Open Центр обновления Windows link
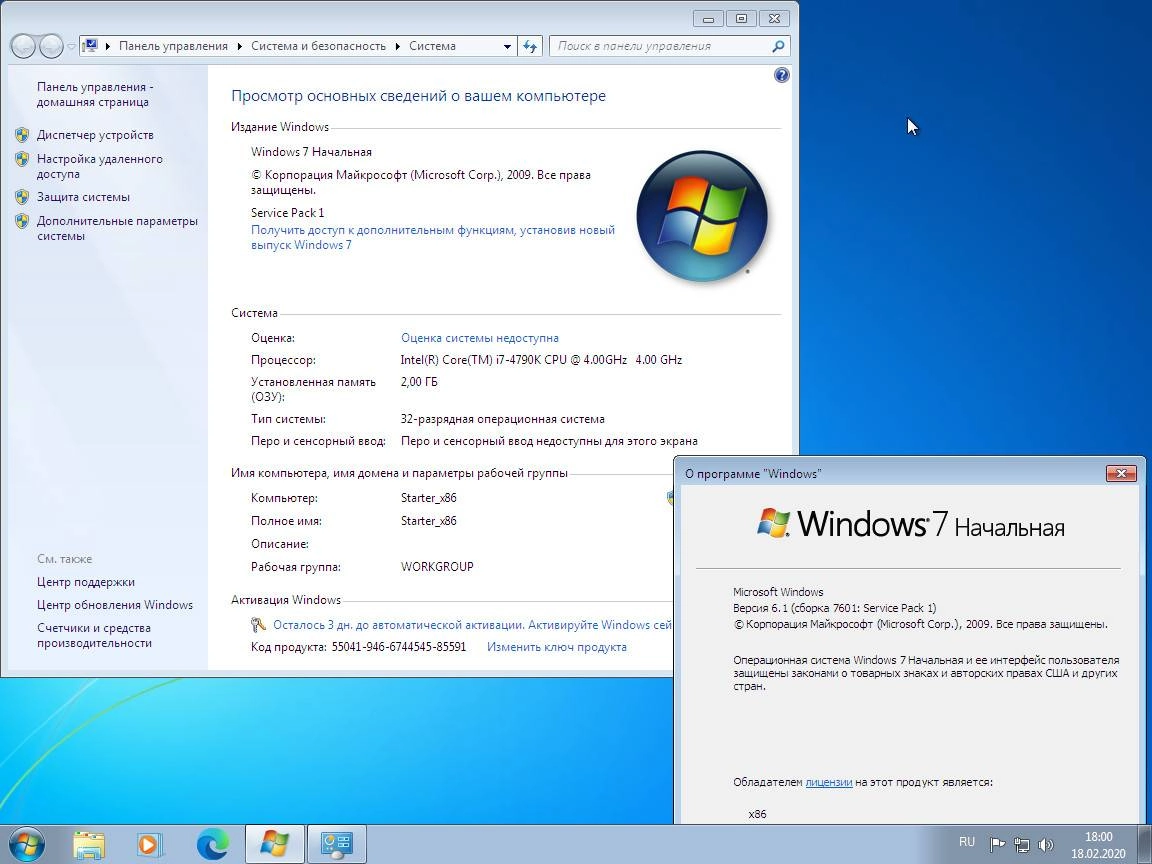1152x864 pixels. tap(115, 605)
